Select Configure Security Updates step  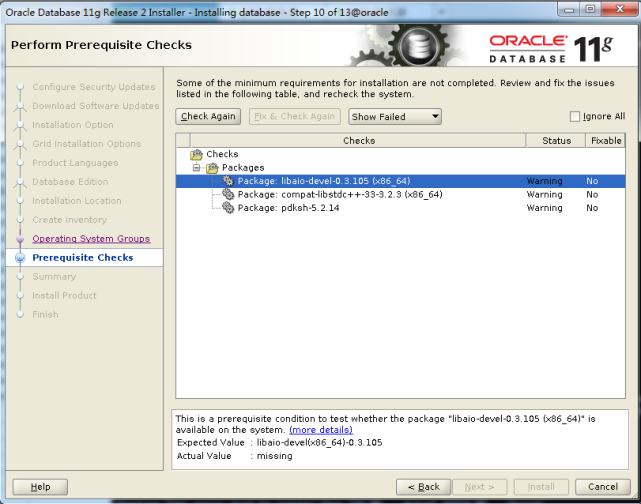coord(94,87)
